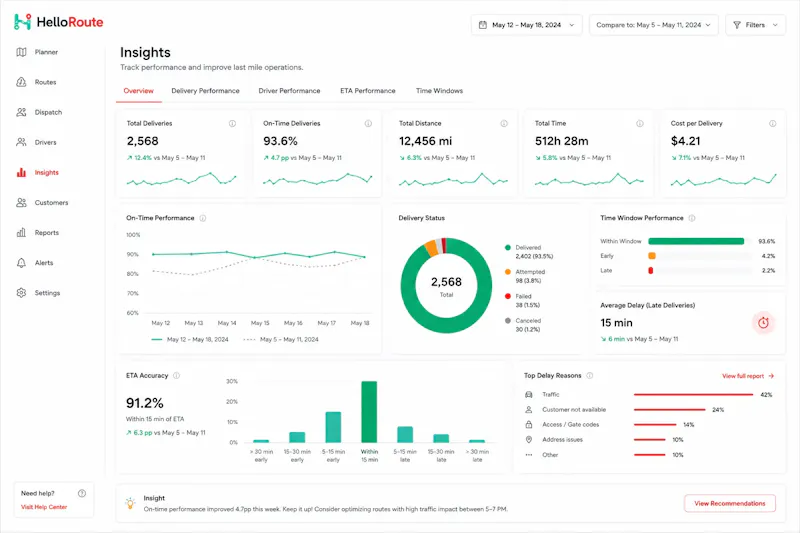The height and width of the screenshot is (533, 800).
Task: Click the orange Attempted legend dot
Action: click(508, 272)
